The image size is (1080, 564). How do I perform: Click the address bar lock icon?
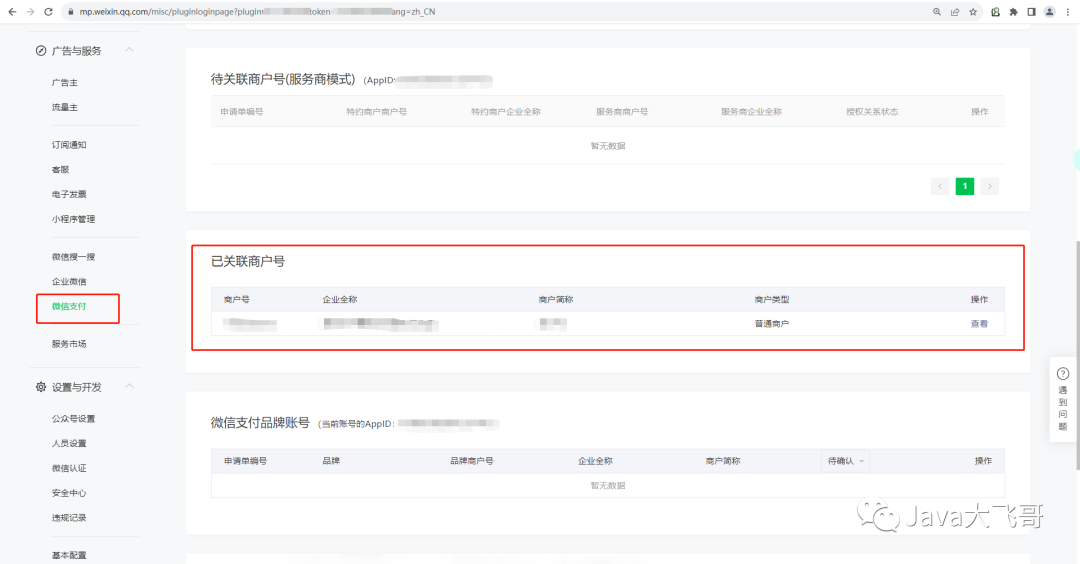(x=70, y=12)
